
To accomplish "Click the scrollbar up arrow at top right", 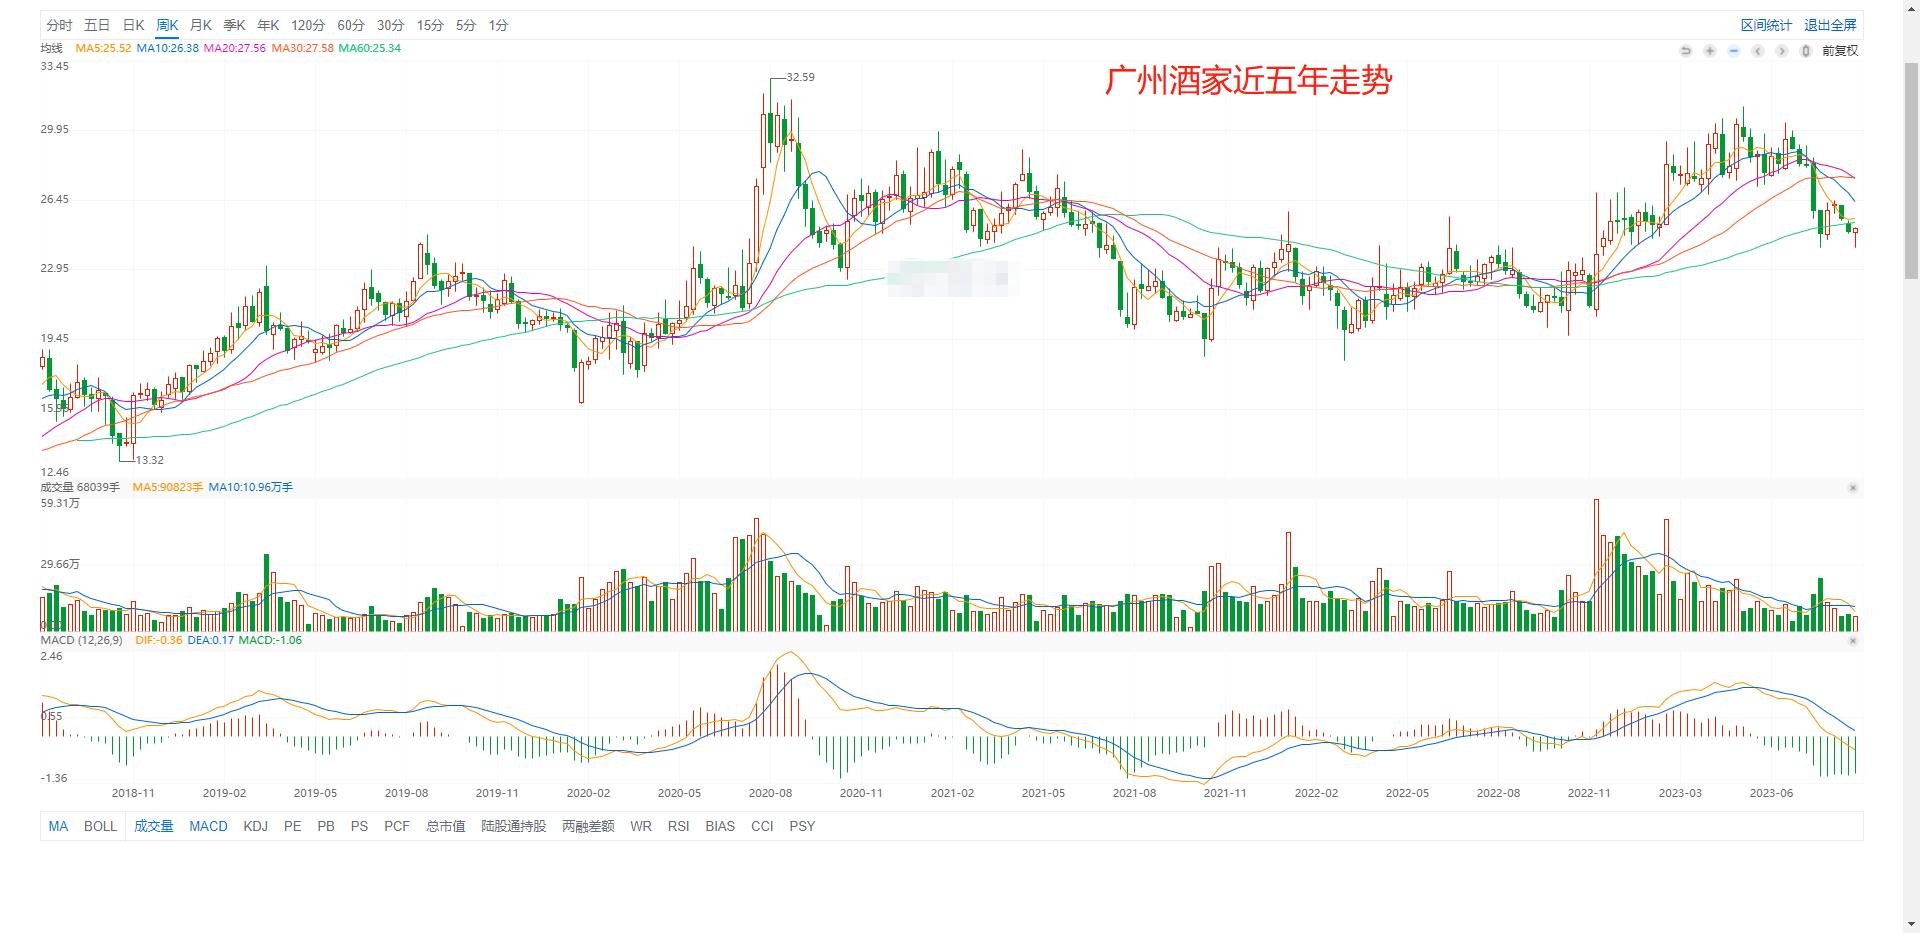I will [x=1911, y=10].
